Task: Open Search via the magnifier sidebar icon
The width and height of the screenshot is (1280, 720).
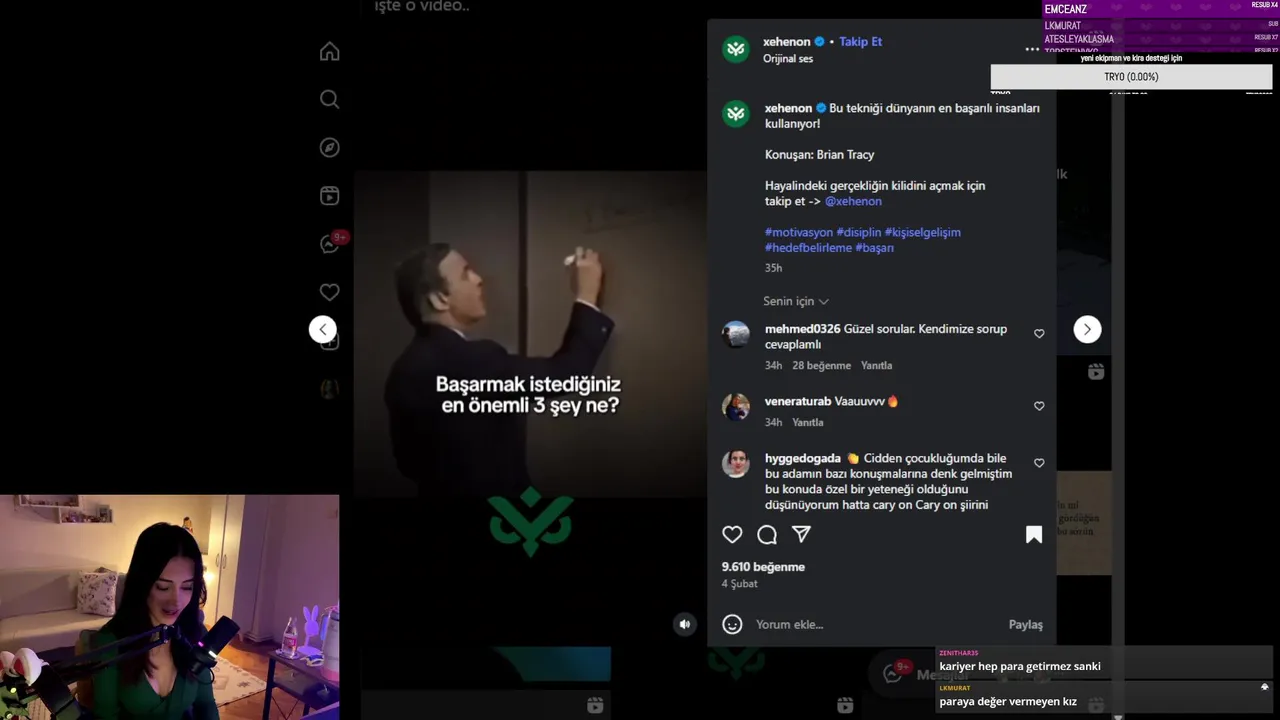Action: click(329, 99)
